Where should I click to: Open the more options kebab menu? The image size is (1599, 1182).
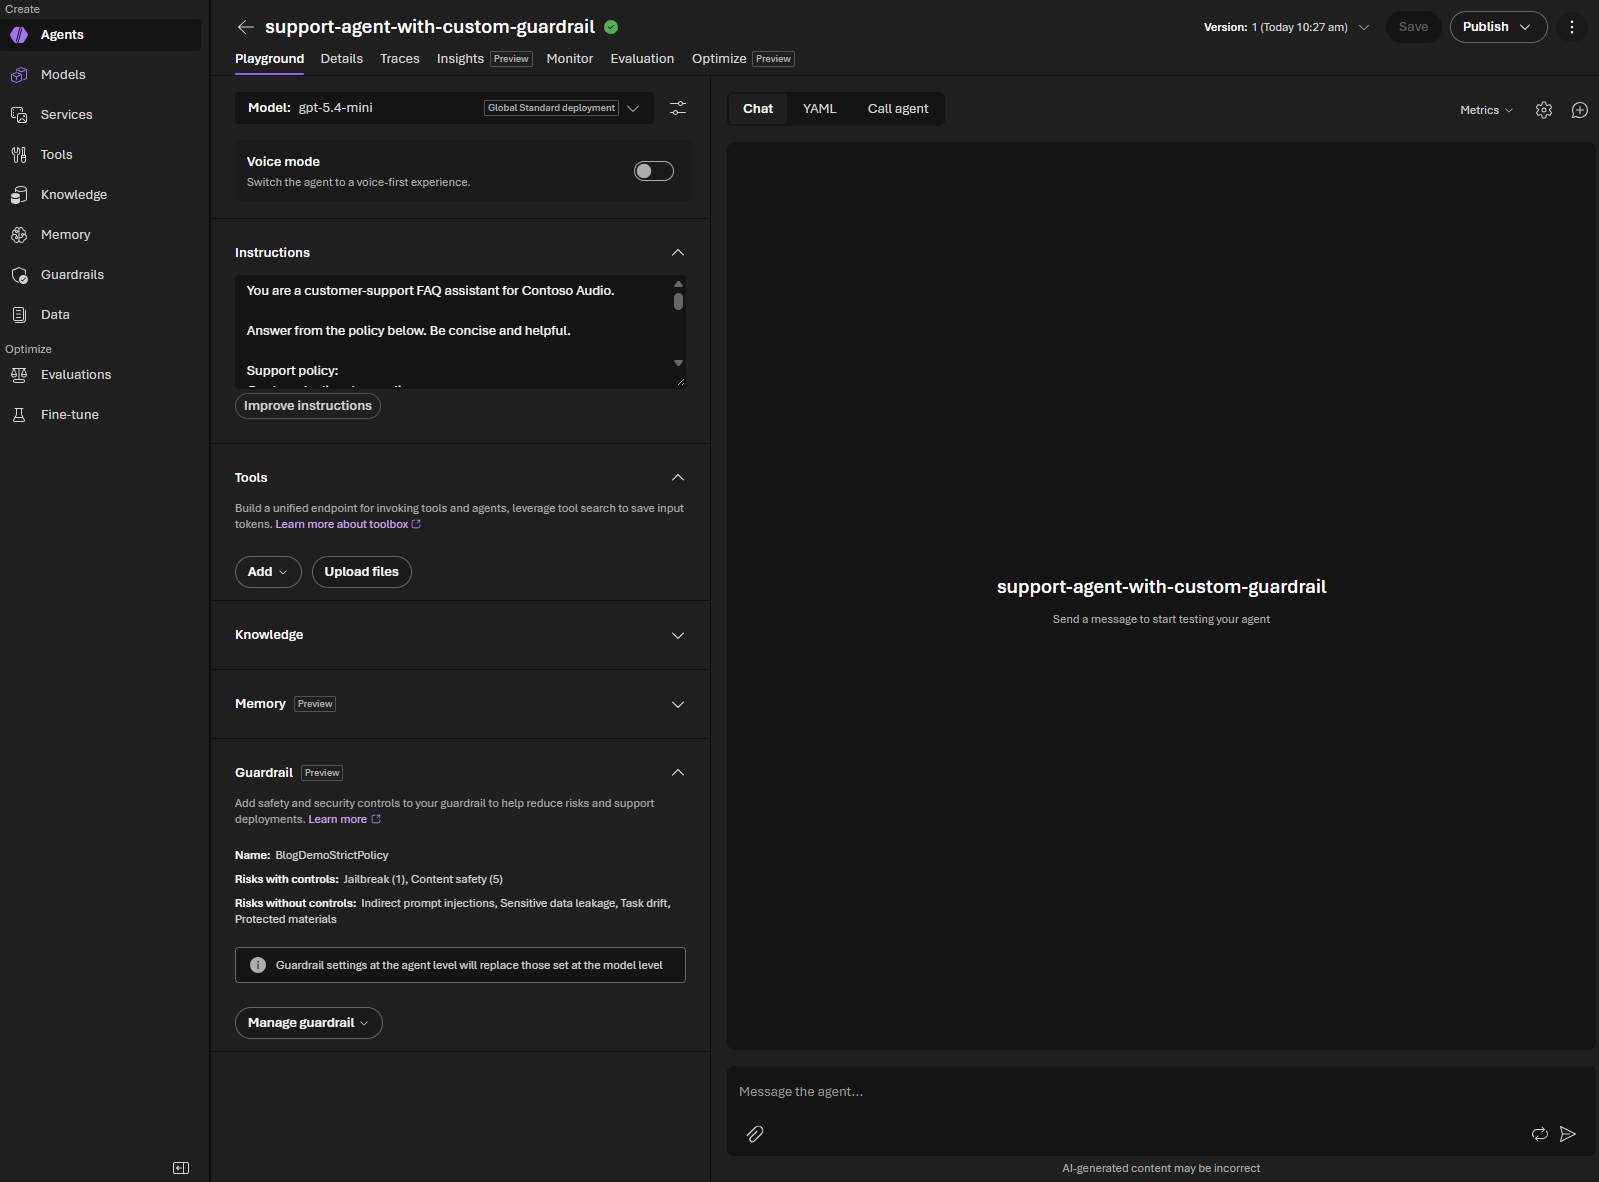tap(1572, 27)
